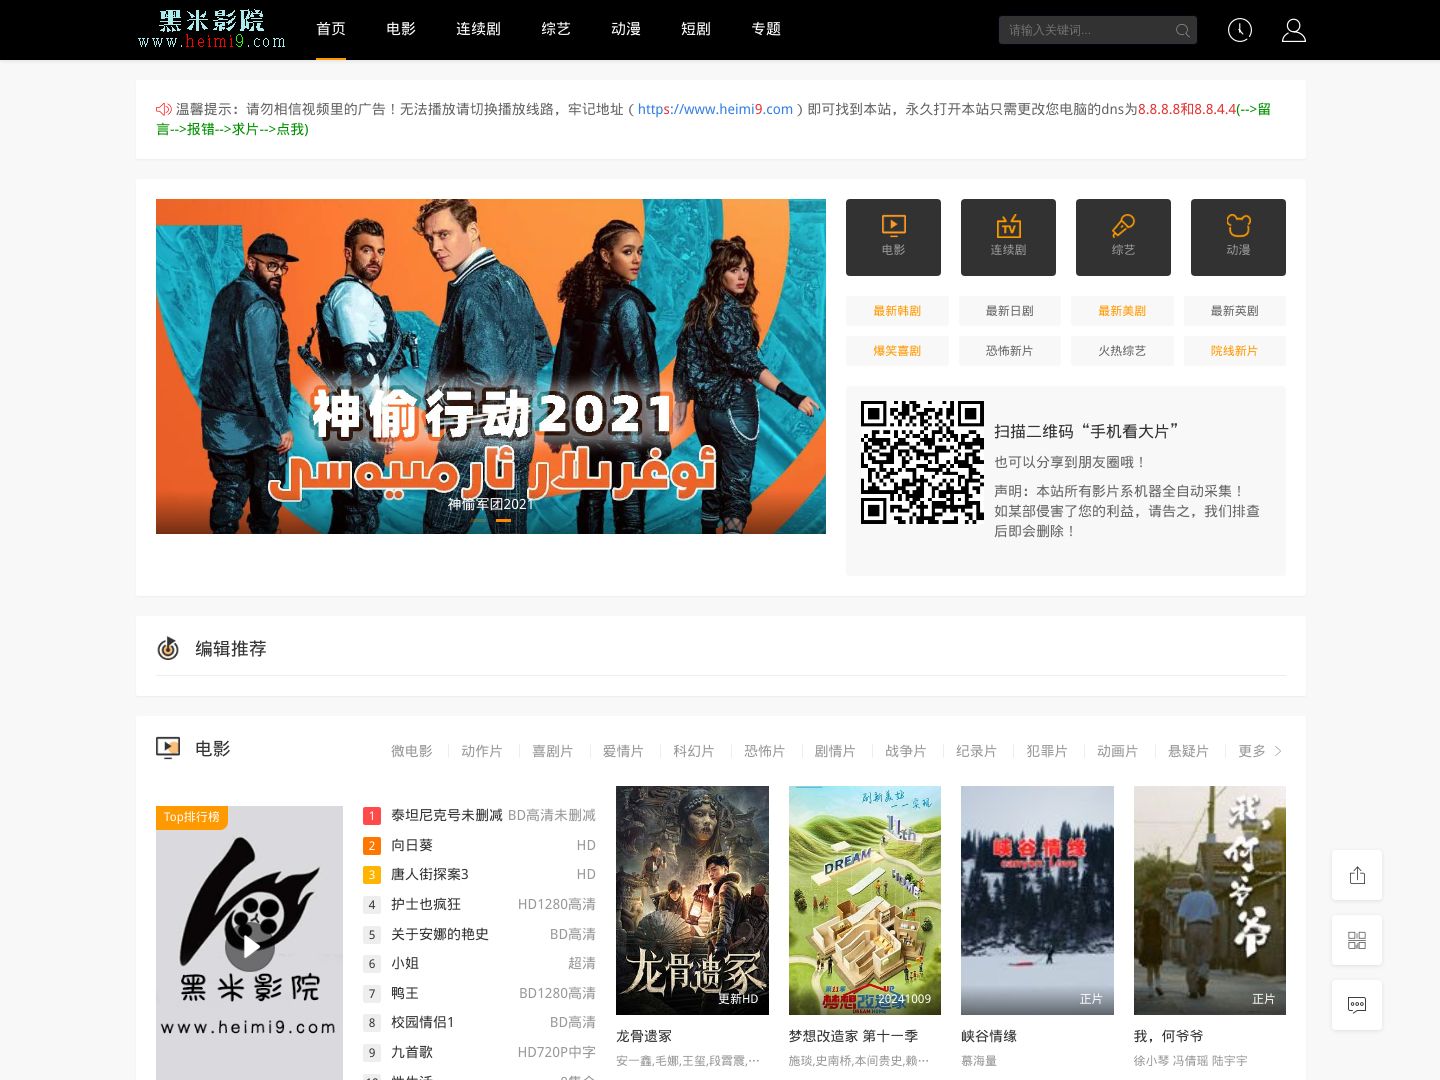The image size is (1440, 1080).
Task: Click the play button on Top排行榜 poster
Action: (250, 946)
